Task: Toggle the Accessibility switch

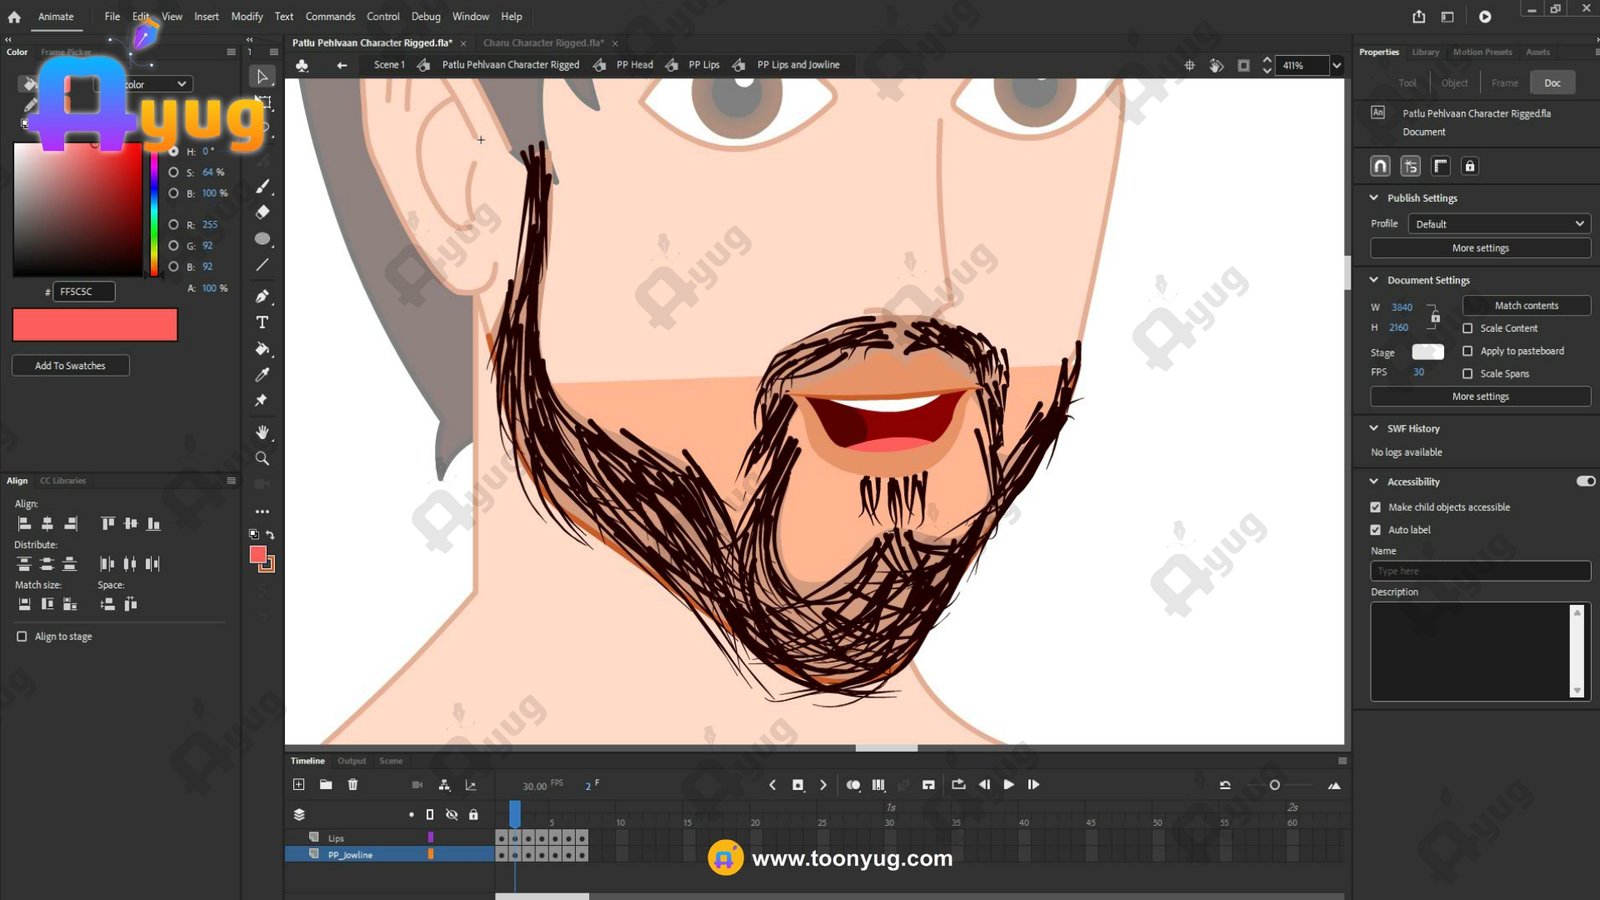Action: [x=1585, y=481]
